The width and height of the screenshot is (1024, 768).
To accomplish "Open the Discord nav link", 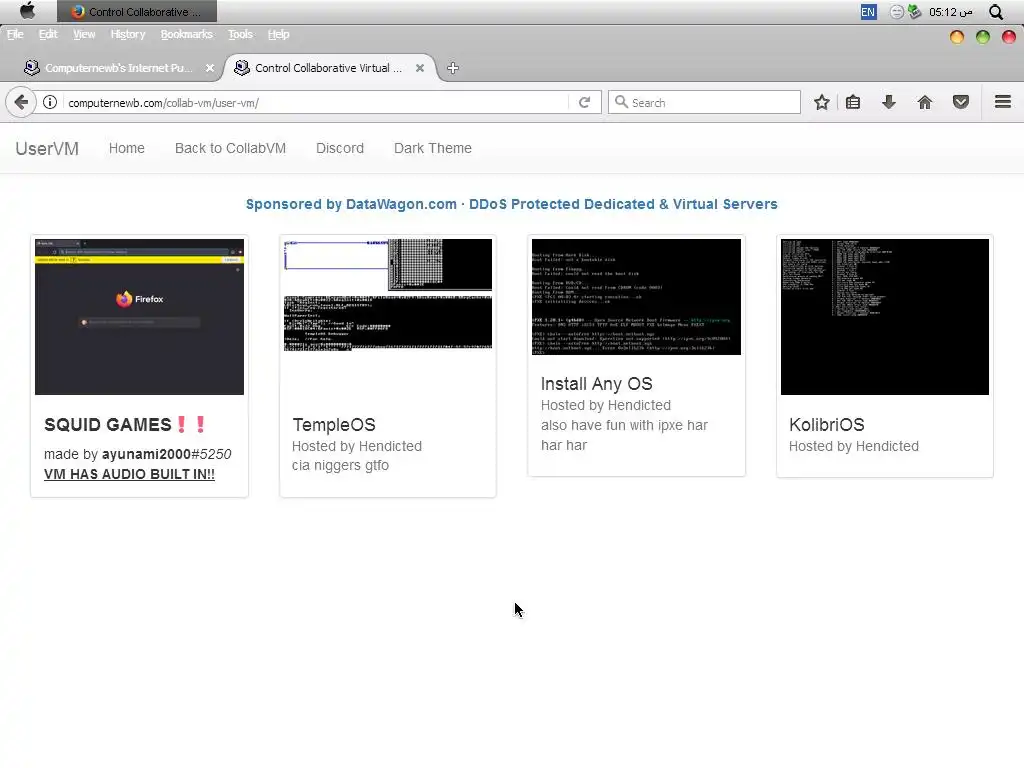I will coord(340,148).
